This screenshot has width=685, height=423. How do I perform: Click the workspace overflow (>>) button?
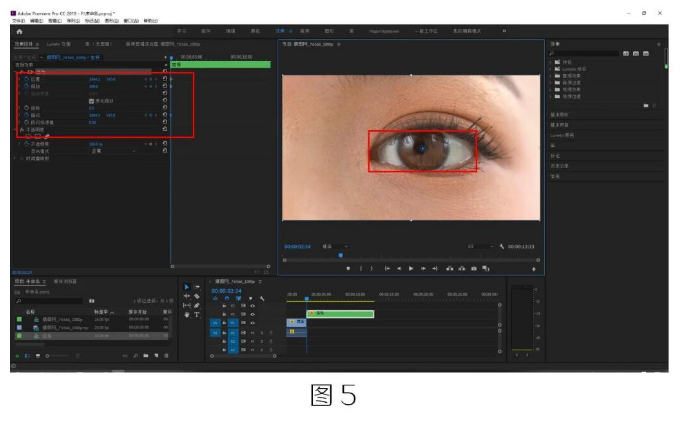click(x=504, y=32)
